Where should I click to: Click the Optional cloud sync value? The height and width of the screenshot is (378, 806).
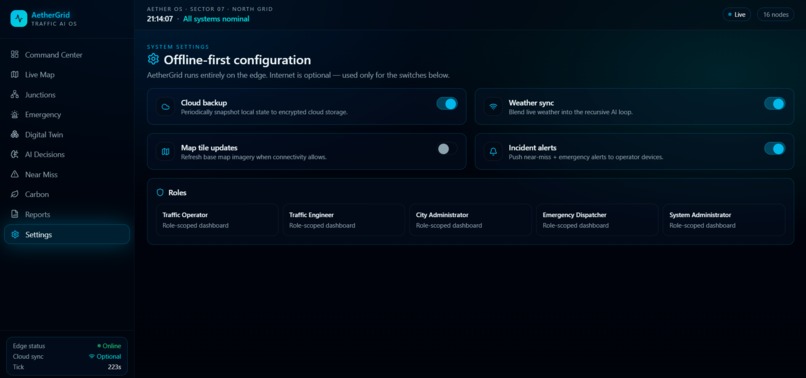105,356
